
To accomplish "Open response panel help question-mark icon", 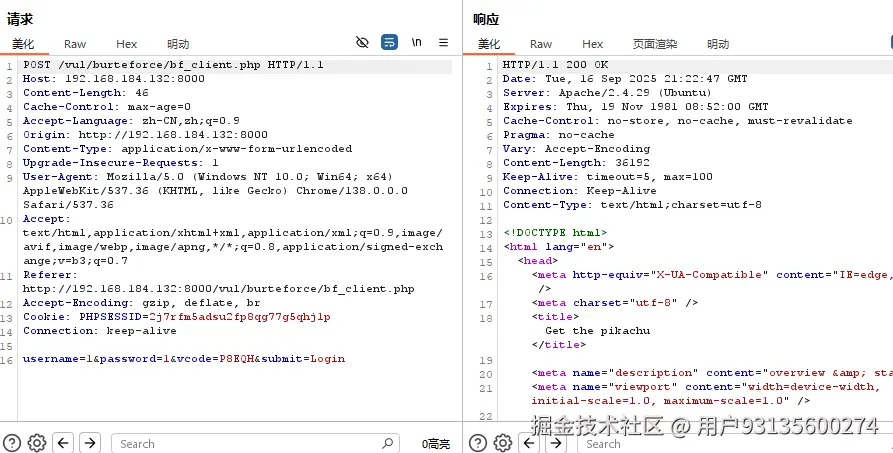I will point(478,443).
